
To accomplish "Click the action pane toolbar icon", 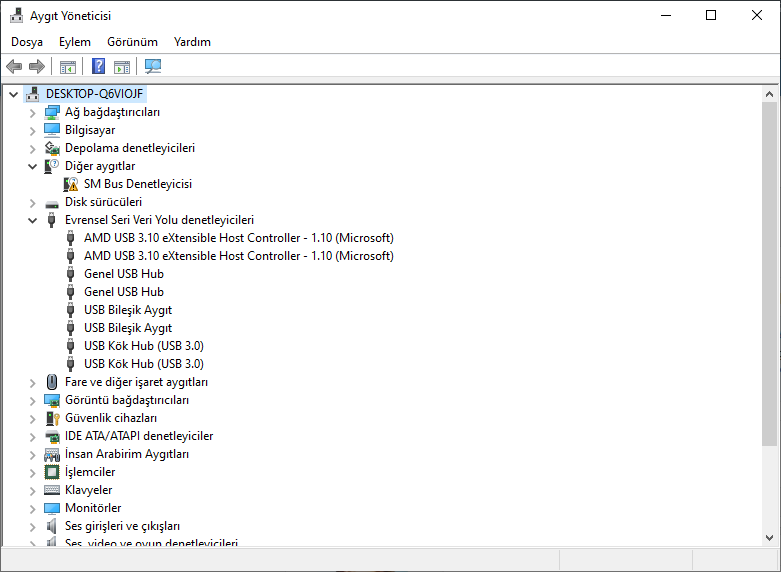I will click(122, 66).
